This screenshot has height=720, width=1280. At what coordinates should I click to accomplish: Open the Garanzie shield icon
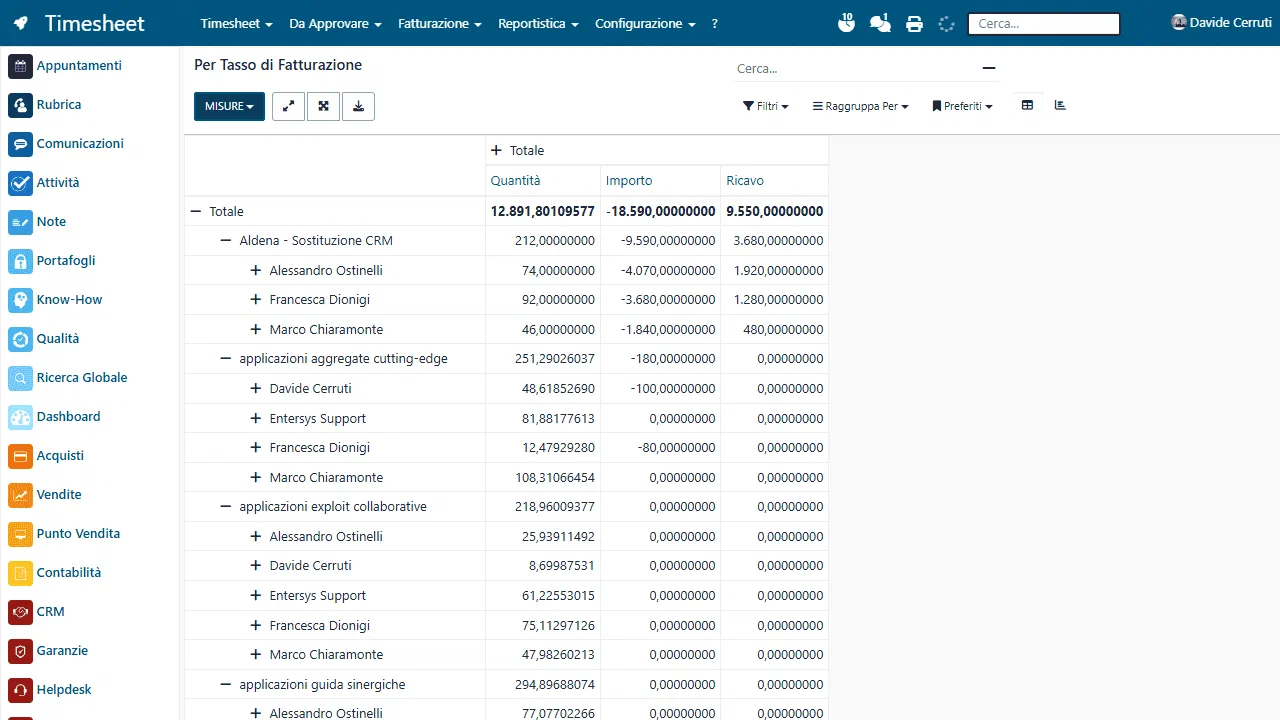20,651
